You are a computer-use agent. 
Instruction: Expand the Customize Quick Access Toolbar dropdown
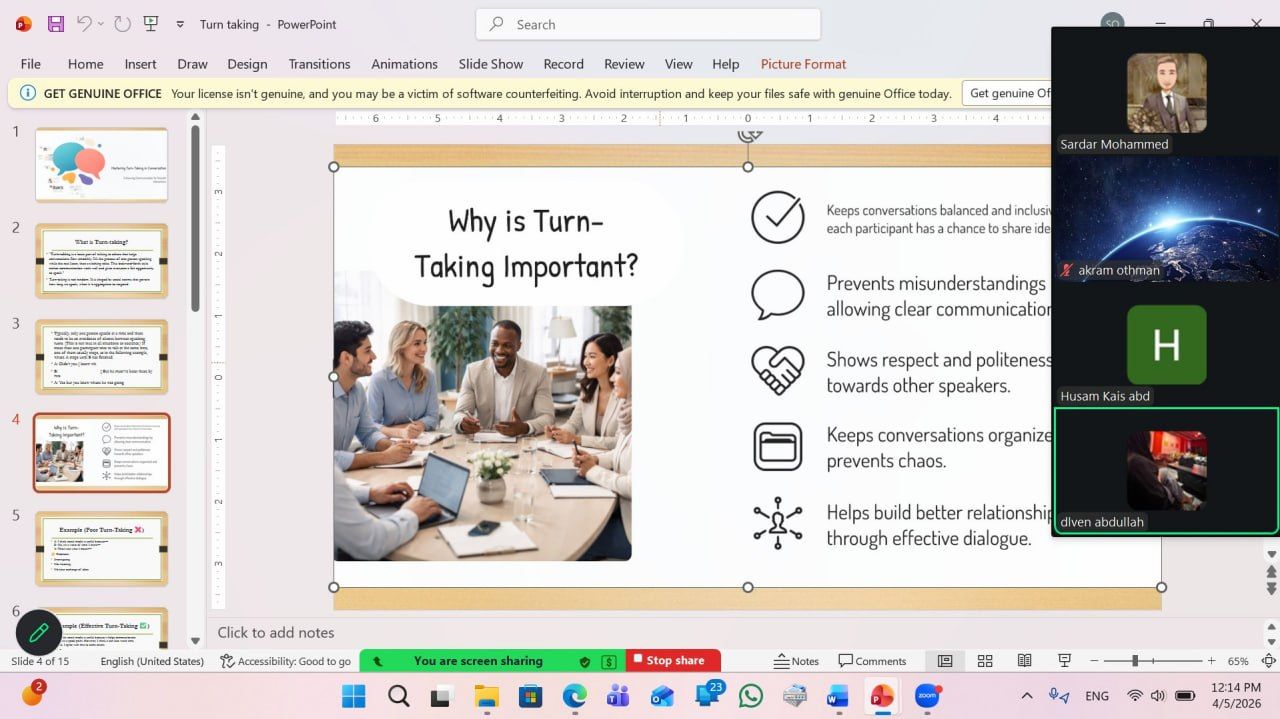coord(180,25)
